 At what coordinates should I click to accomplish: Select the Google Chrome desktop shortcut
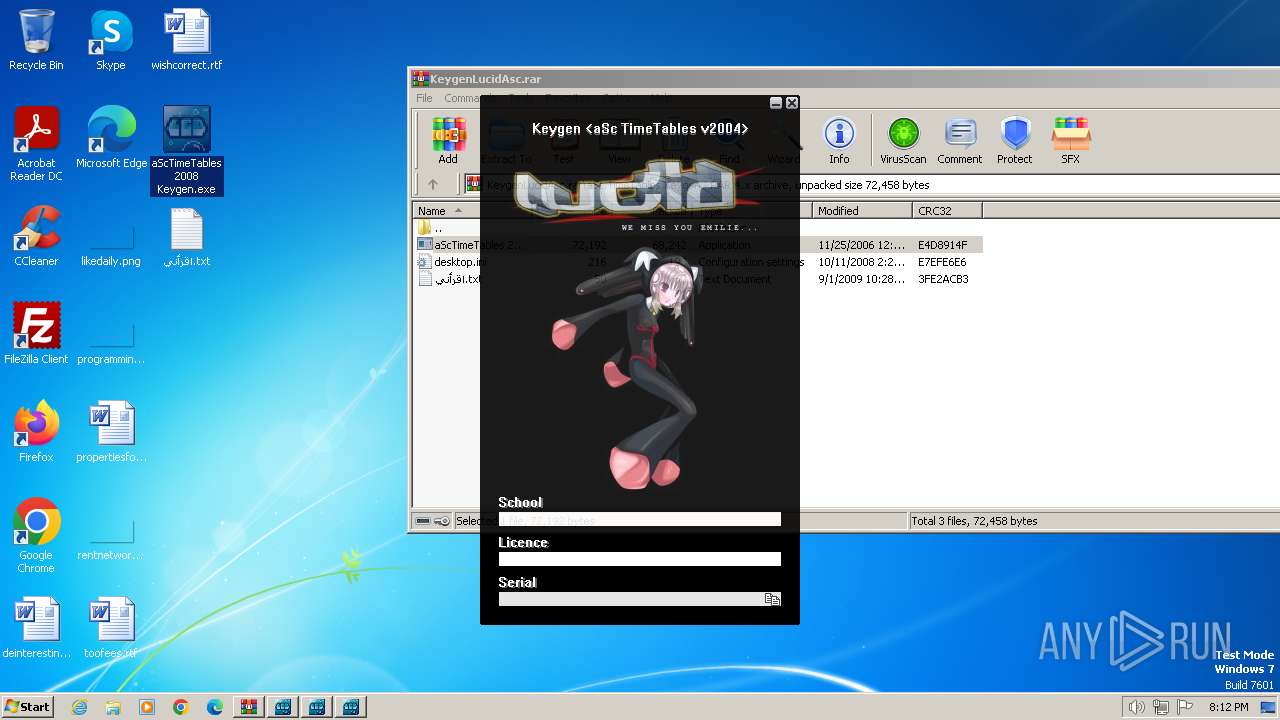36,536
